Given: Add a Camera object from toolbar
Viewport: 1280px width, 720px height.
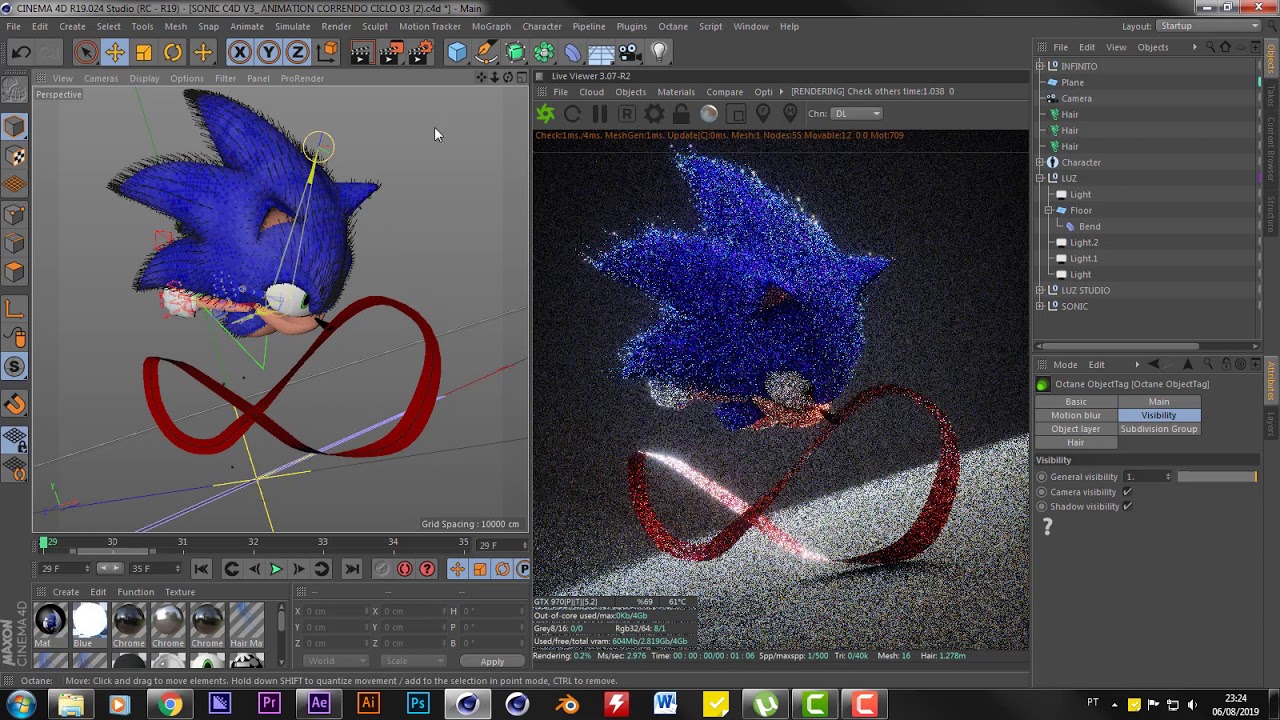Looking at the screenshot, I should point(630,52).
